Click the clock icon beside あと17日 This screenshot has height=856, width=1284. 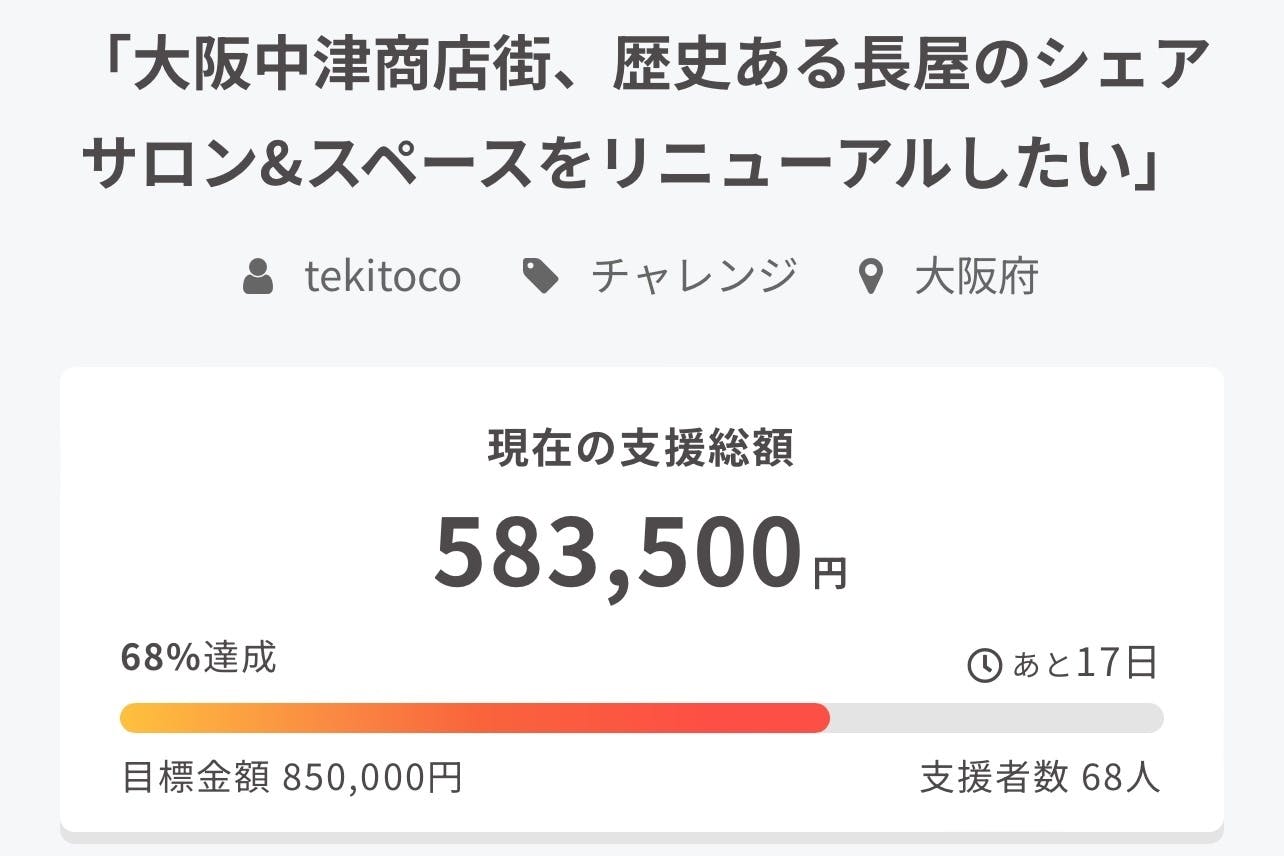(x=985, y=665)
